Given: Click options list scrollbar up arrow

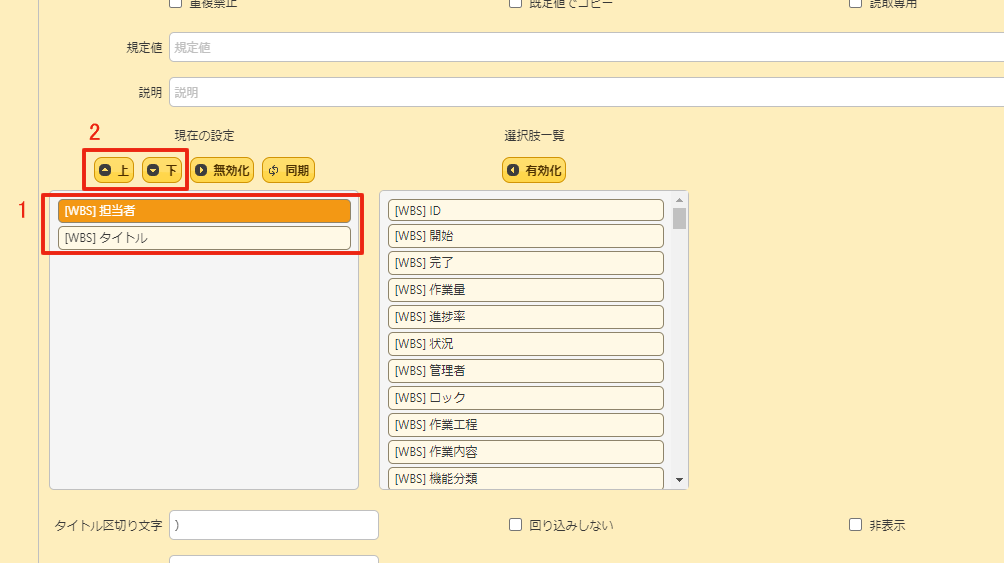Looking at the screenshot, I should (x=679, y=200).
